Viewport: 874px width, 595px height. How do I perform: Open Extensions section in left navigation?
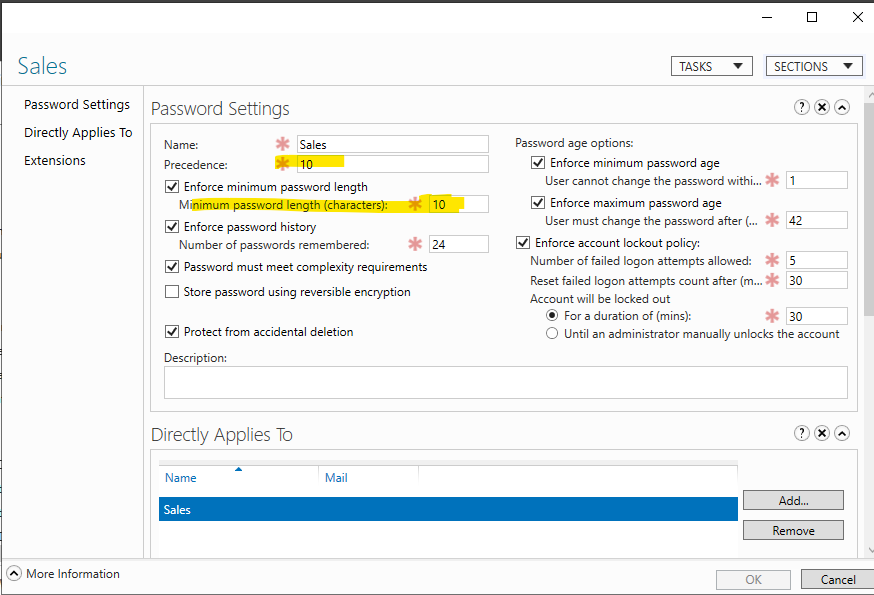point(55,161)
